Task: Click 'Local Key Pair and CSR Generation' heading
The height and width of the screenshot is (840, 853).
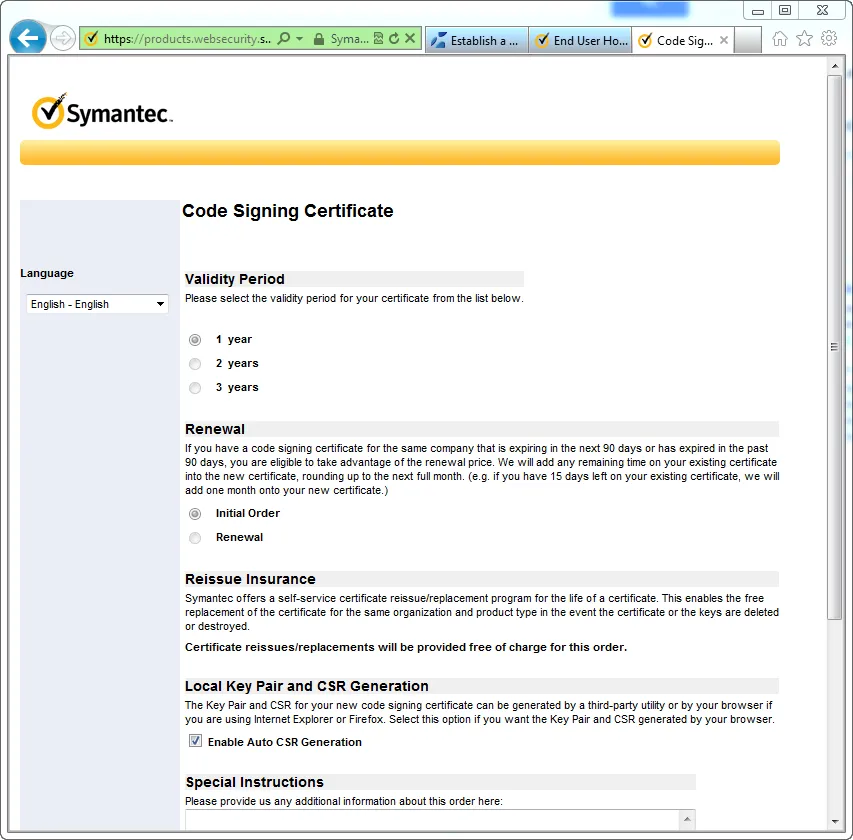Action: (307, 686)
